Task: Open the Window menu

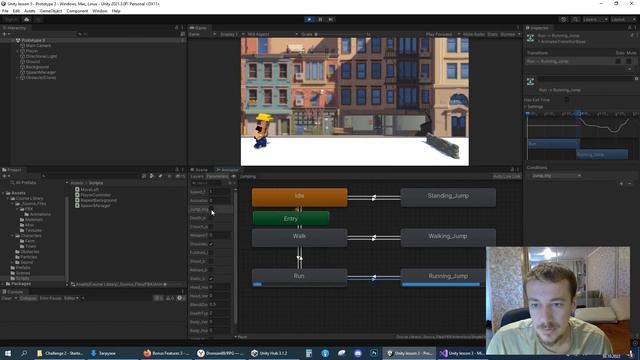Action: point(100,11)
